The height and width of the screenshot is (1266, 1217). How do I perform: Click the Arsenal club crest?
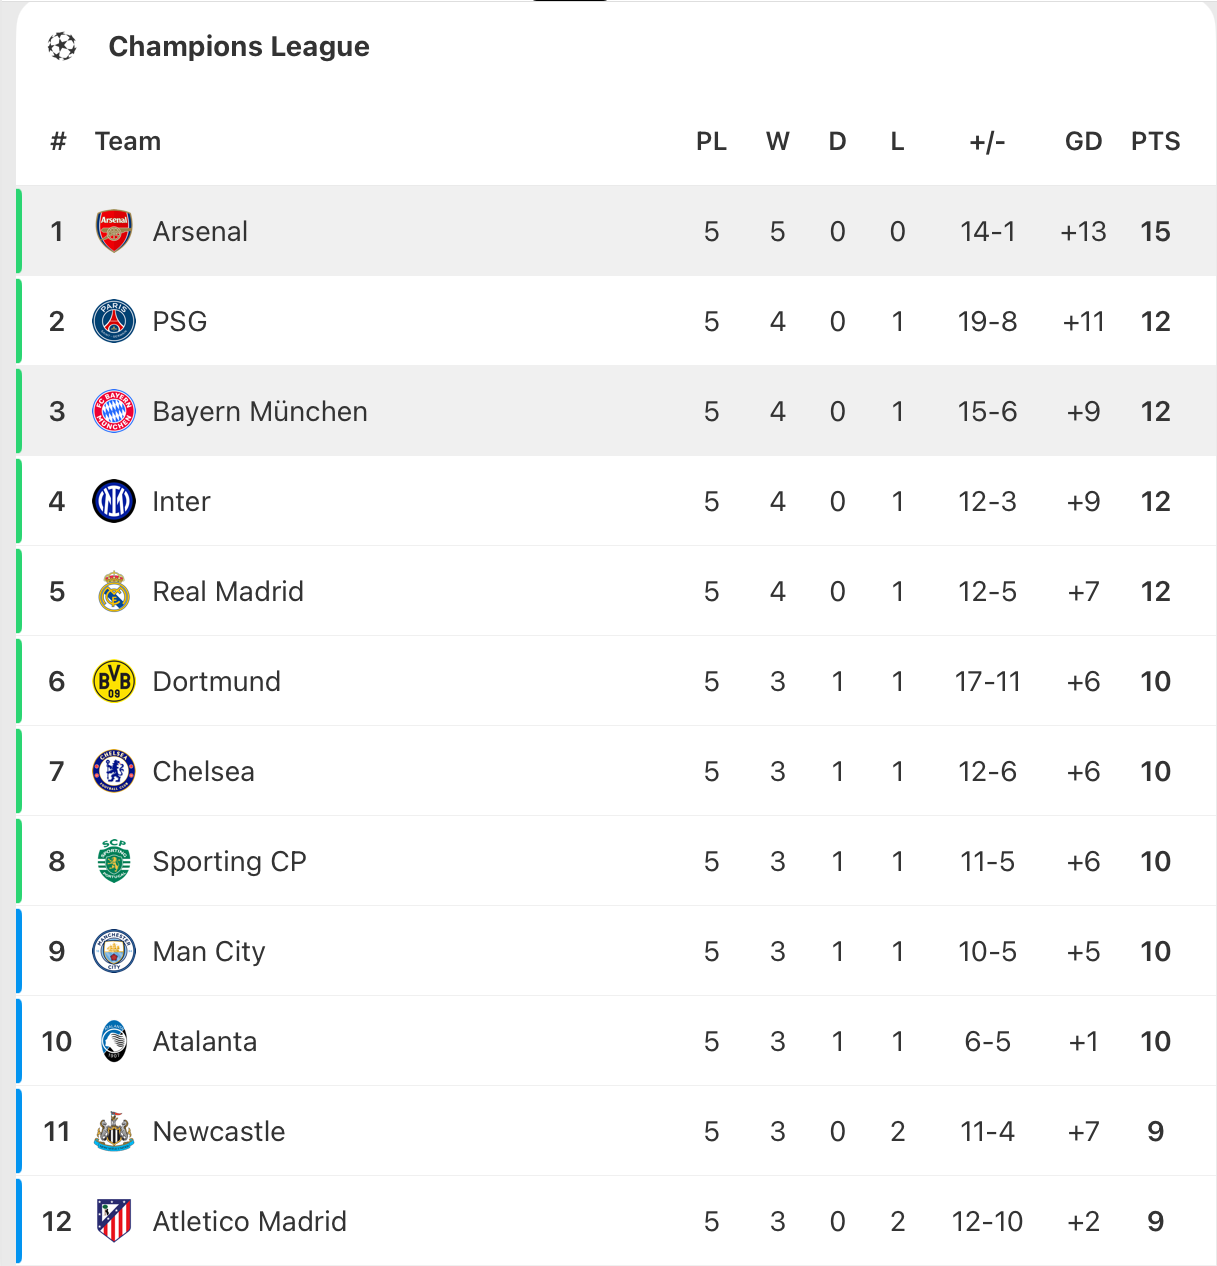[x=114, y=231]
